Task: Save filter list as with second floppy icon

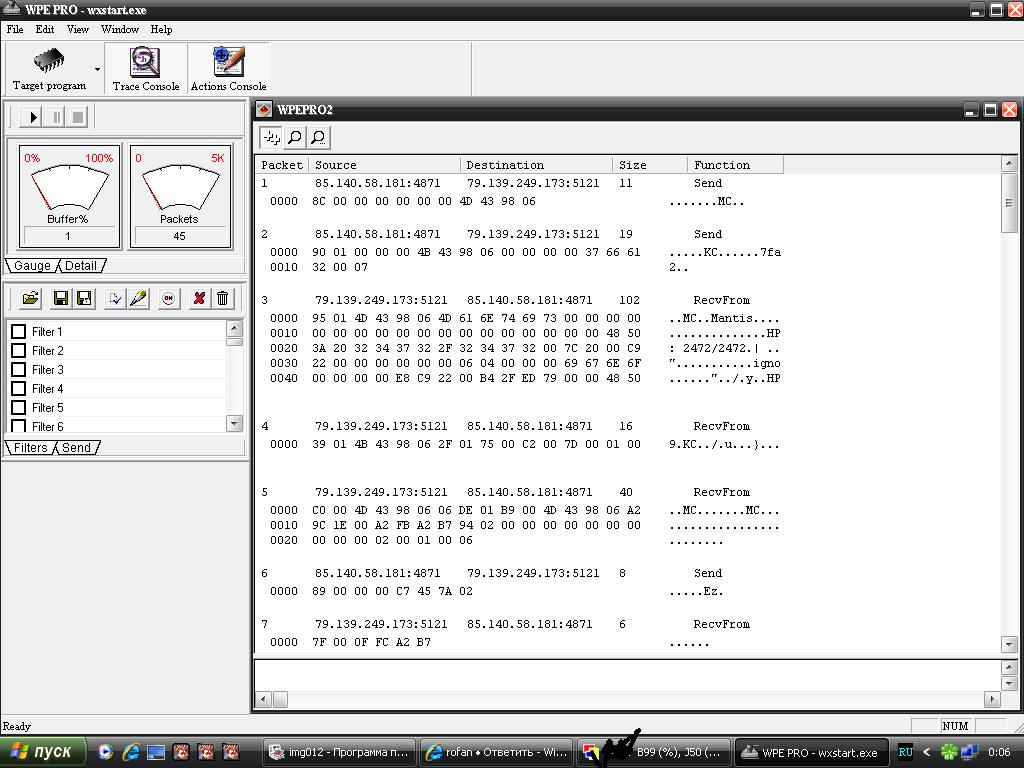Action: coord(84,298)
